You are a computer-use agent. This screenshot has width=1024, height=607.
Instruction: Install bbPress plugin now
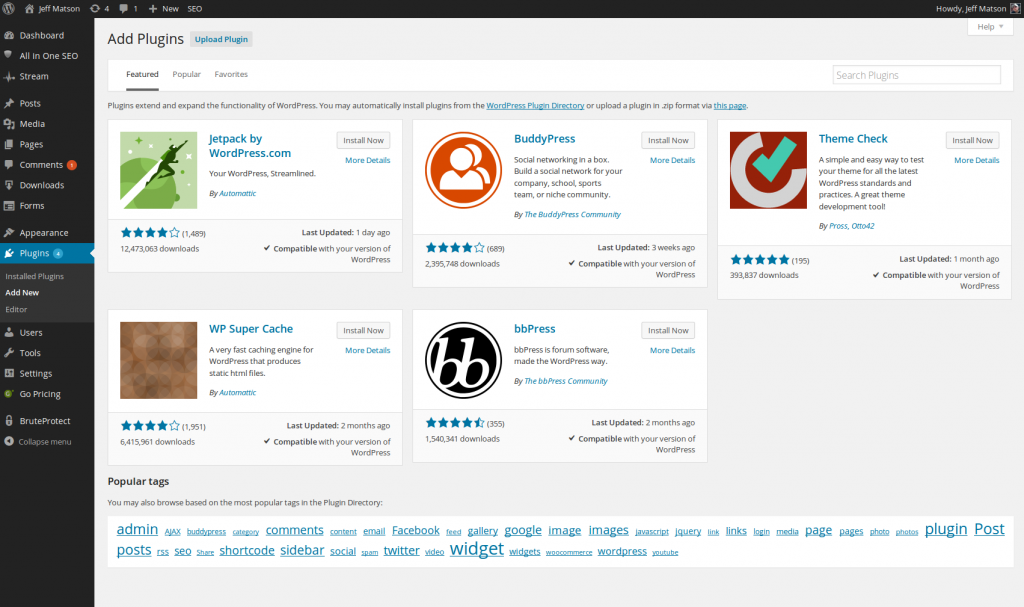point(668,331)
